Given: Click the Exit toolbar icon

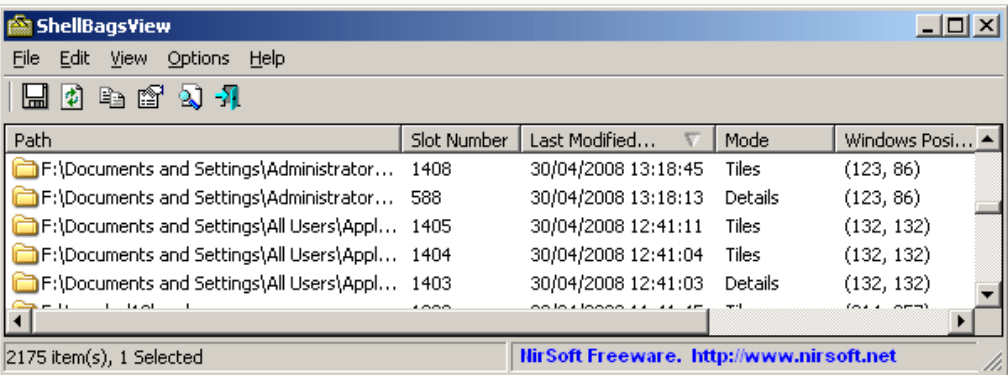Looking at the screenshot, I should pyautogui.click(x=228, y=97).
